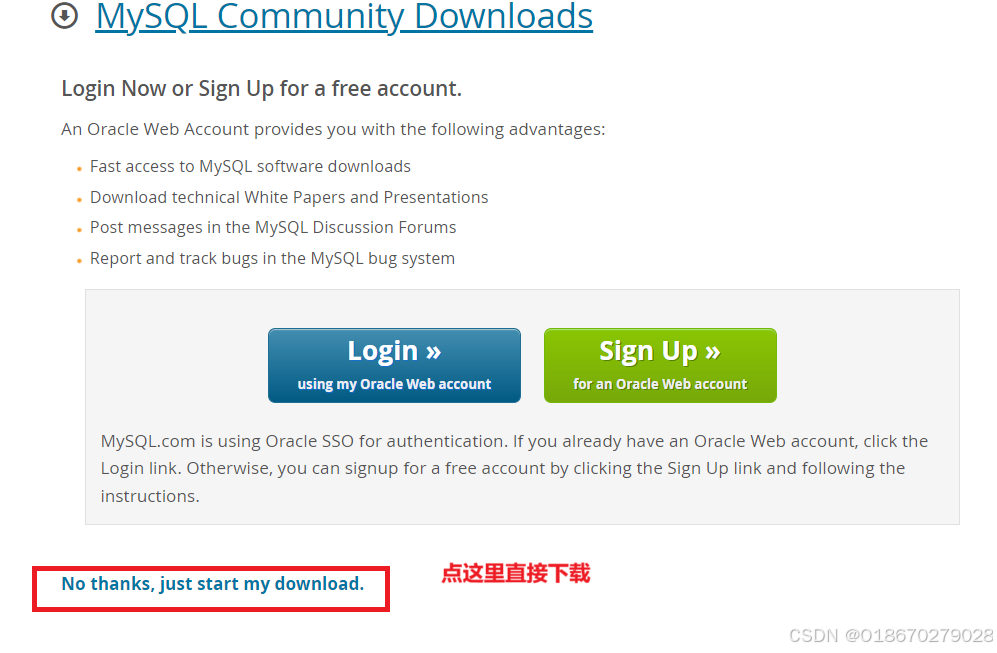Click the orange bullet beside Post messages
Image resolution: width=997 pixels, height=653 pixels.
[x=79, y=230]
